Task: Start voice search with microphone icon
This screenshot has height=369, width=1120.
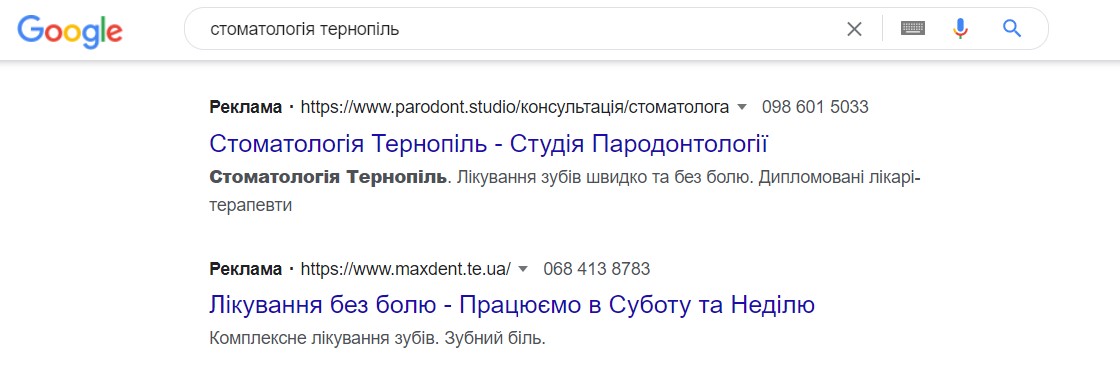Action: (961, 29)
